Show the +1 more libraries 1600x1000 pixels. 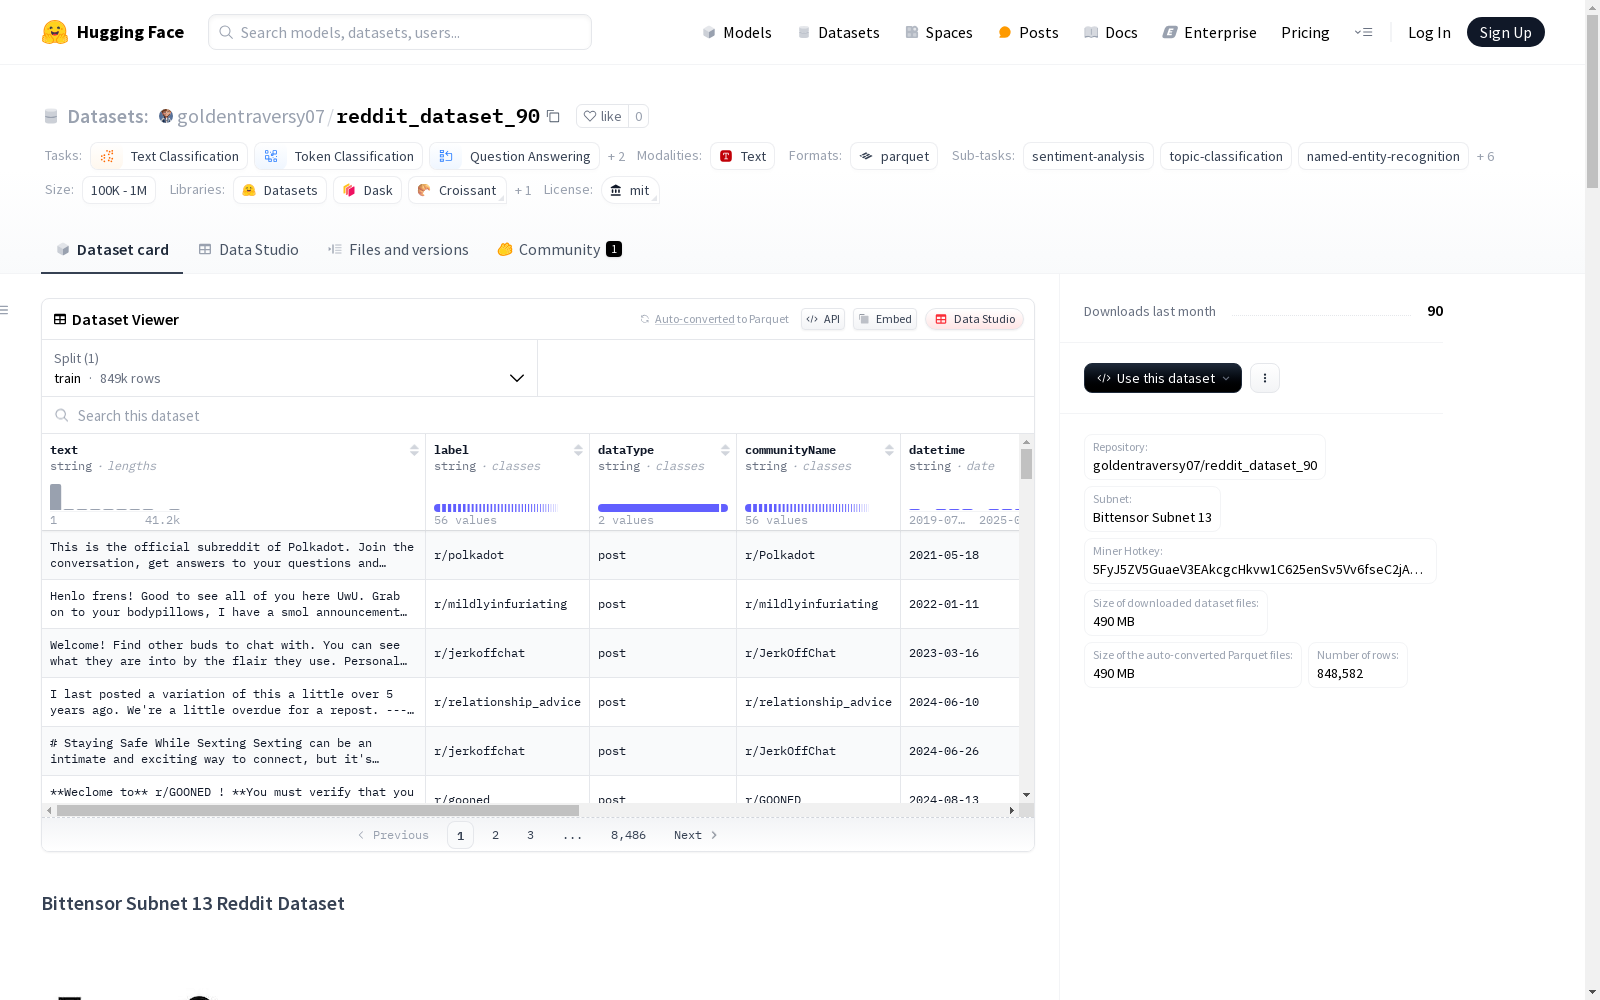coord(523,191)
